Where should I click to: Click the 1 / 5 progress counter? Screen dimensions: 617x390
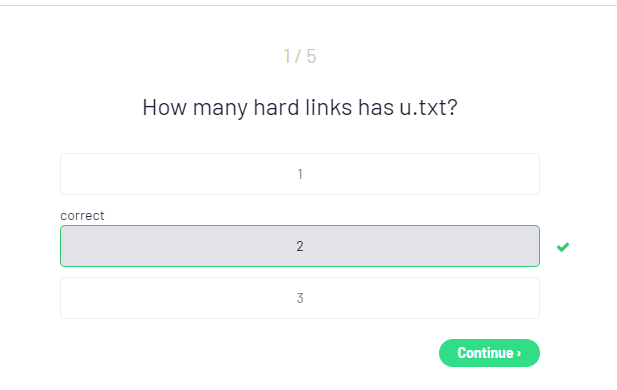pos(300,56)
